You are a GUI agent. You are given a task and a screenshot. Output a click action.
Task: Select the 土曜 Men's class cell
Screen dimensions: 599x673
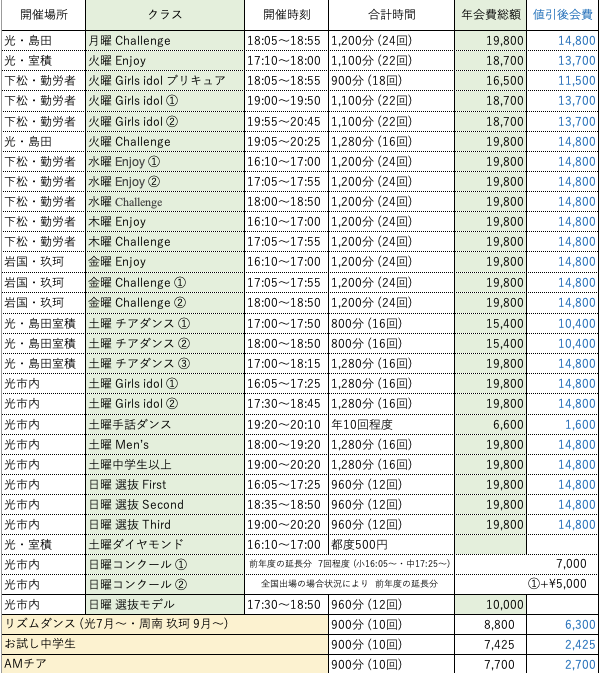point(165,445)
